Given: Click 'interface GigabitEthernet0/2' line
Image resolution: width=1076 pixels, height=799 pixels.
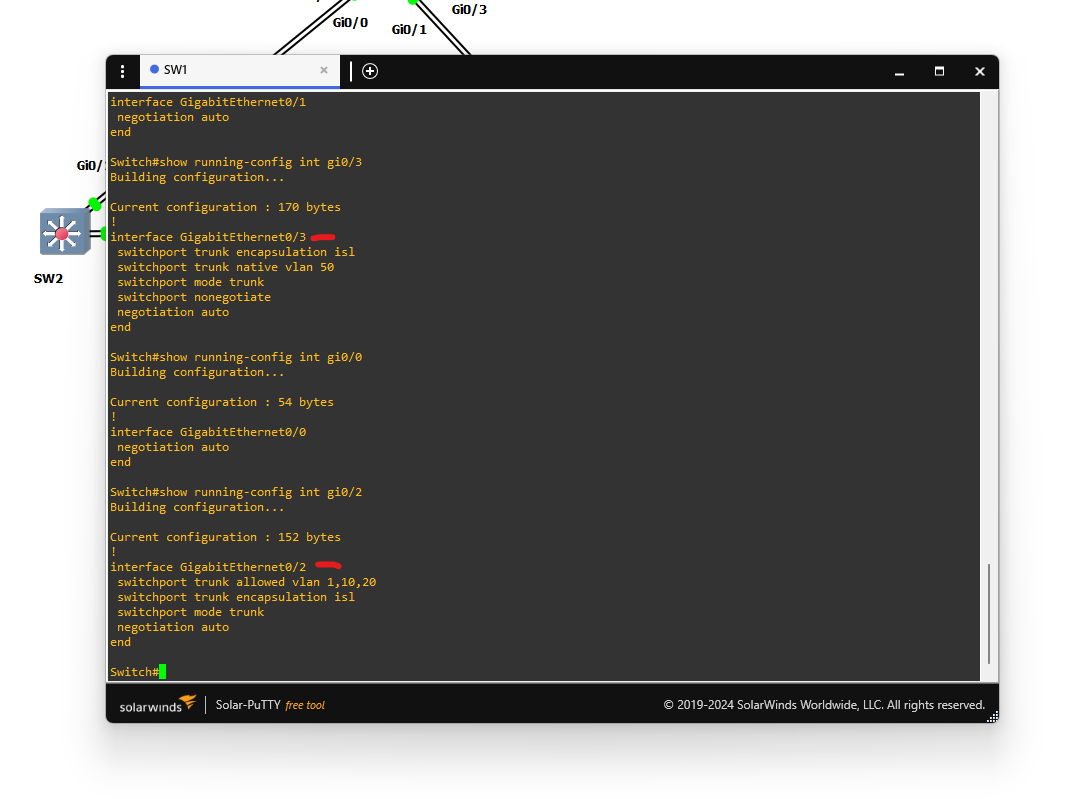Looking at the screenshot, I should [208, 567].
